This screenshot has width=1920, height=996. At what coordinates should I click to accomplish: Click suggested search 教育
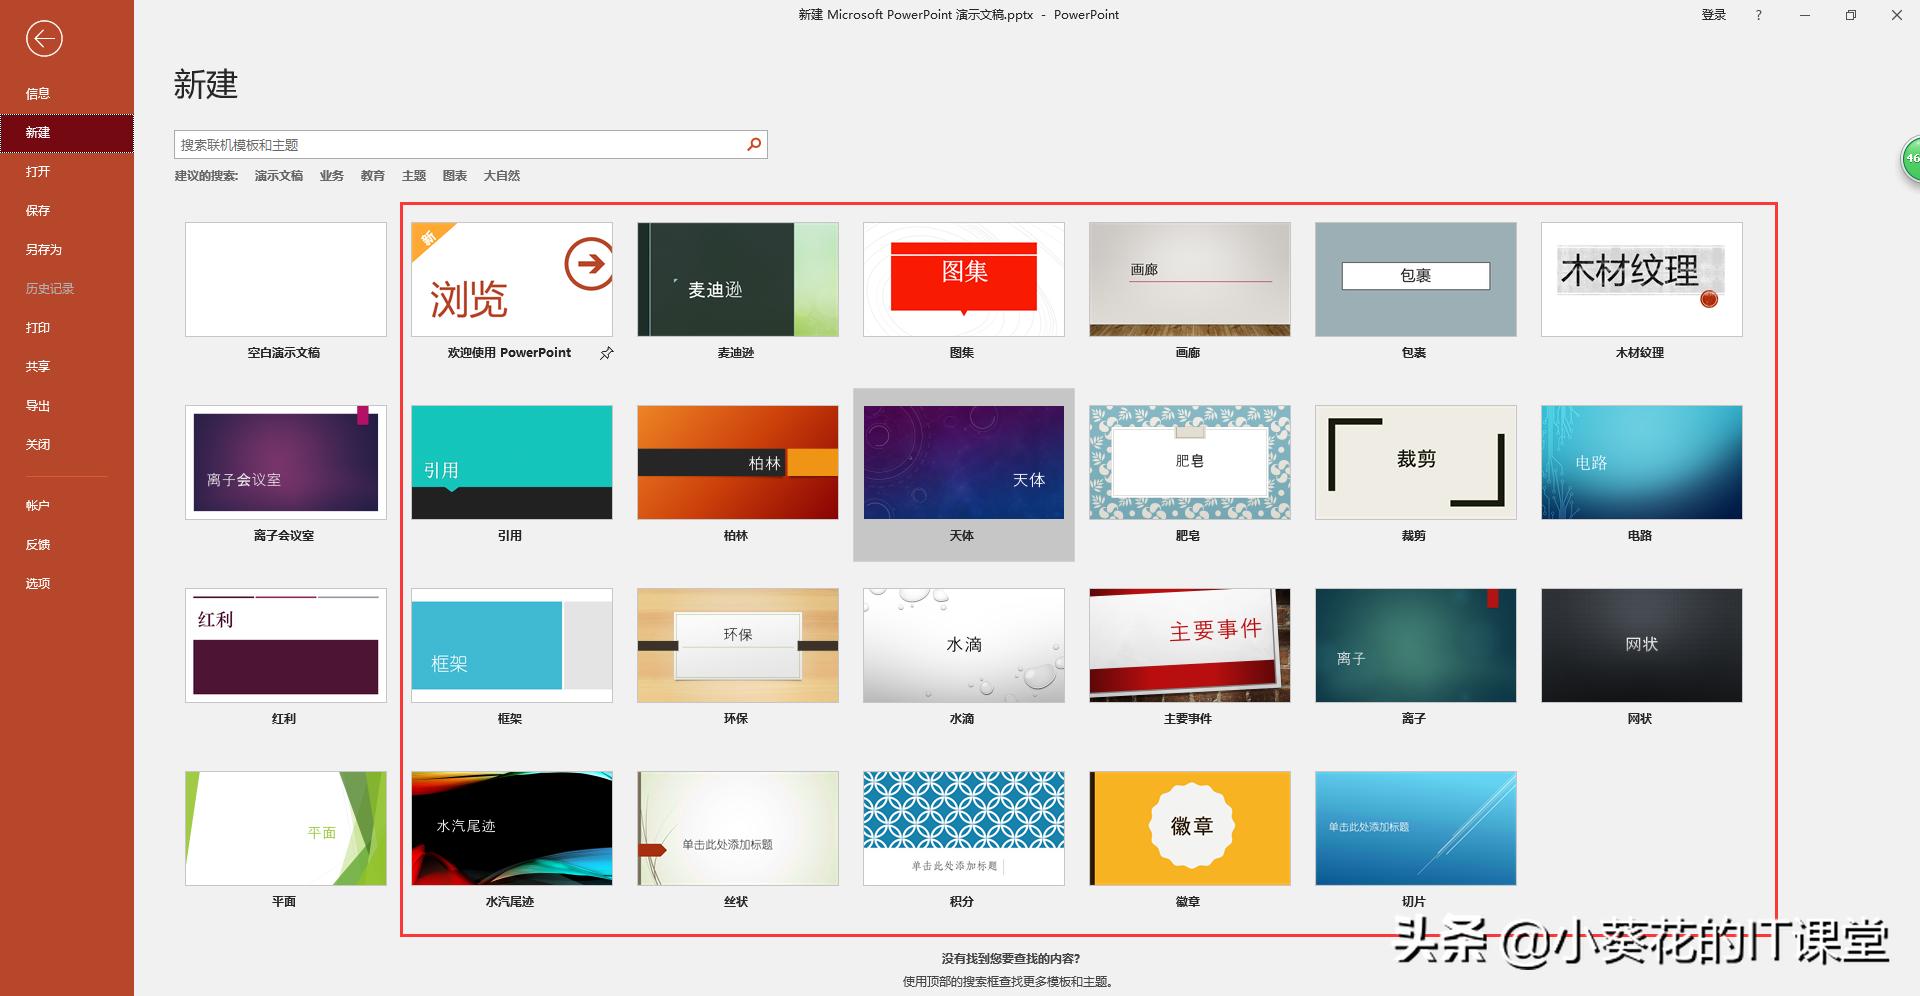click(372, 176)
